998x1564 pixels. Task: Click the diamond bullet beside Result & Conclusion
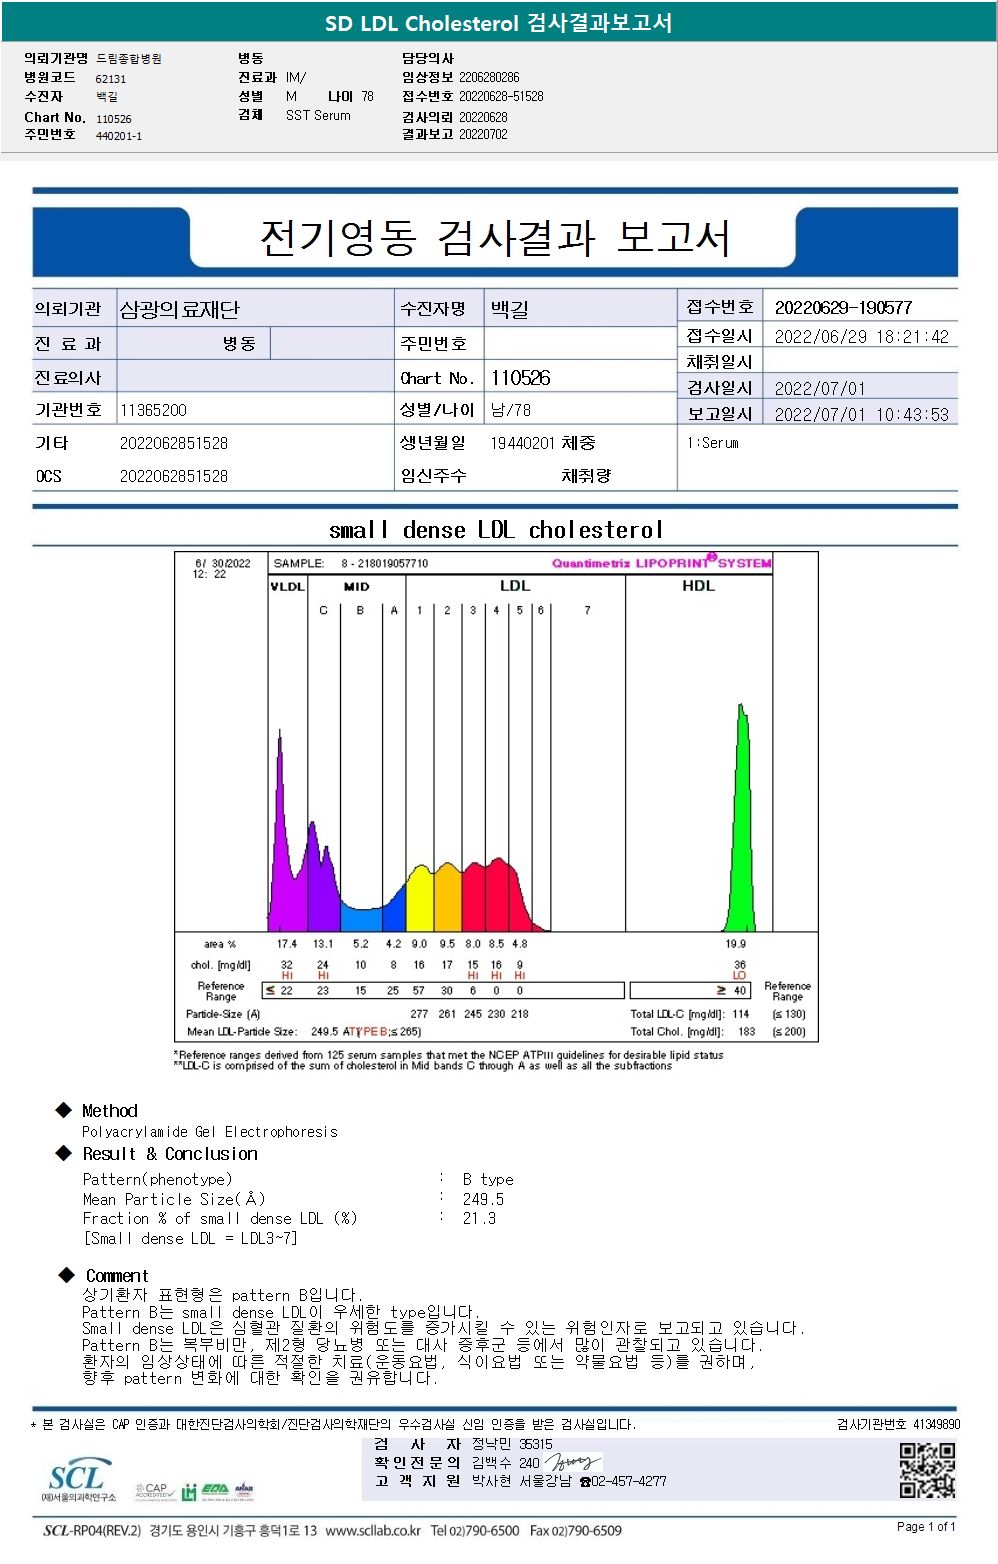64,1153
